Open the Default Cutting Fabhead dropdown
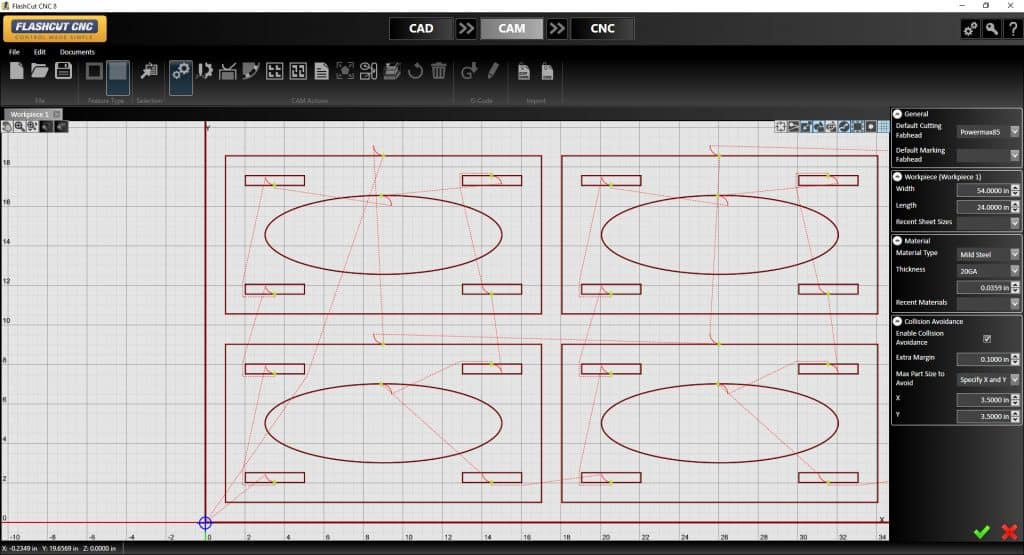Screen dimensions: 1024x555 1014,131
